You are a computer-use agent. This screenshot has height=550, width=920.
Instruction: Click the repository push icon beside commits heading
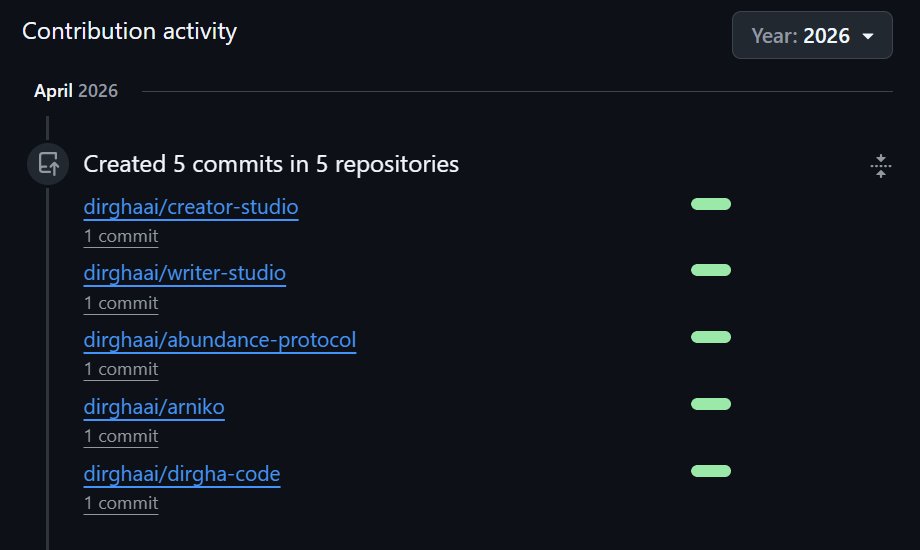tap(48, 164)
